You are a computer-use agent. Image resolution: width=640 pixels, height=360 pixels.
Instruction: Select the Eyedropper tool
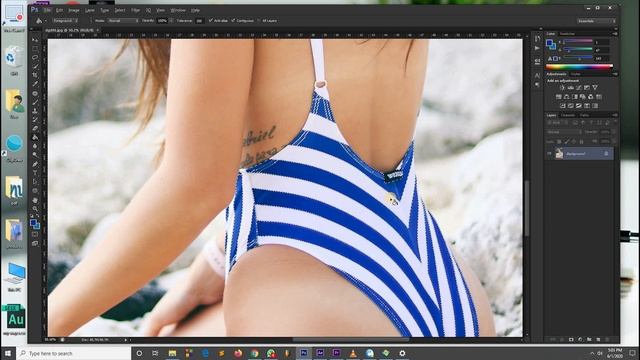pyautogui.click(x=35, y=84)
